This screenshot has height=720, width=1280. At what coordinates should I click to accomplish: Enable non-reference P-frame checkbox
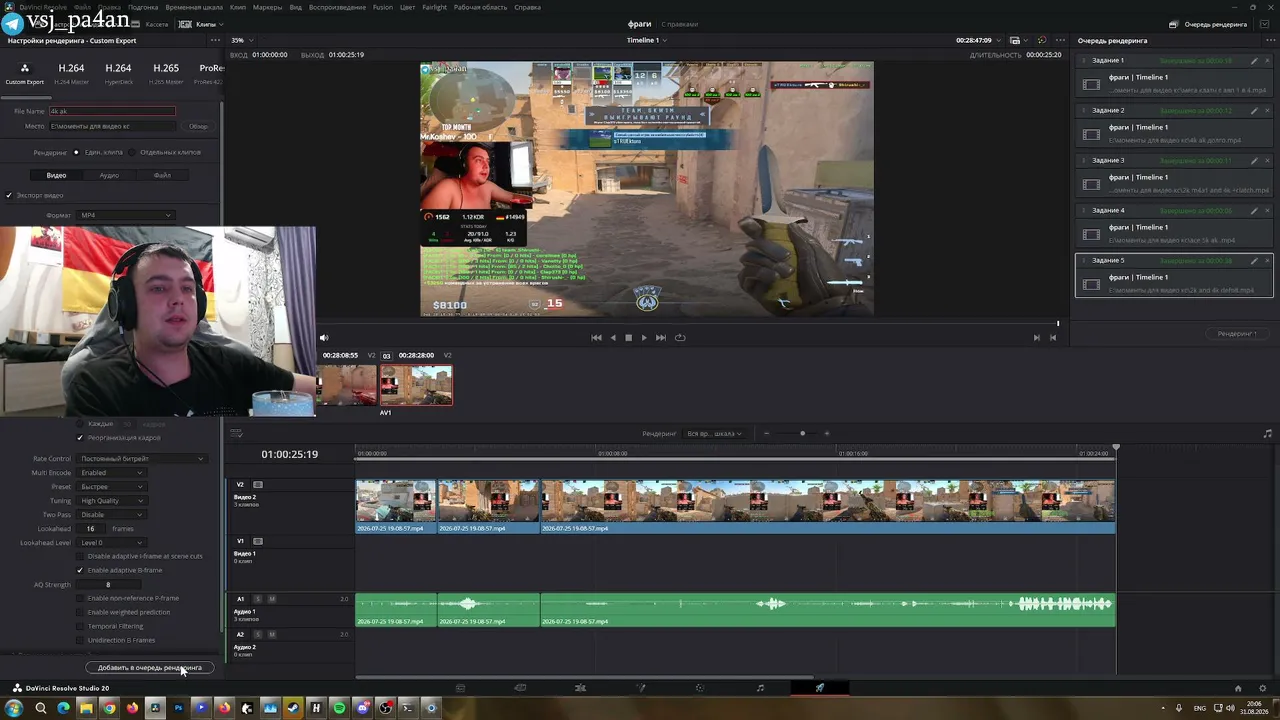[x=80, y=598]
